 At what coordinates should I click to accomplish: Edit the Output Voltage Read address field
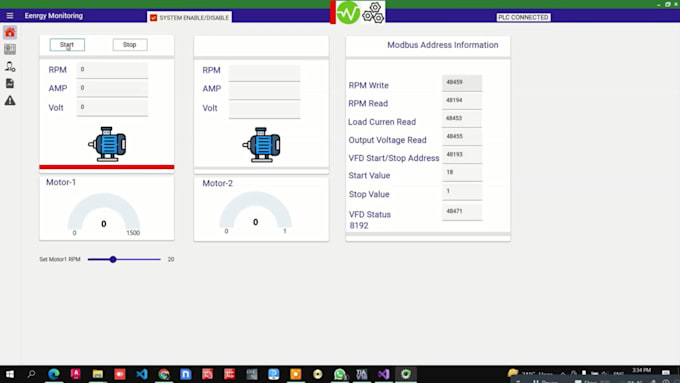pos(462,137)
